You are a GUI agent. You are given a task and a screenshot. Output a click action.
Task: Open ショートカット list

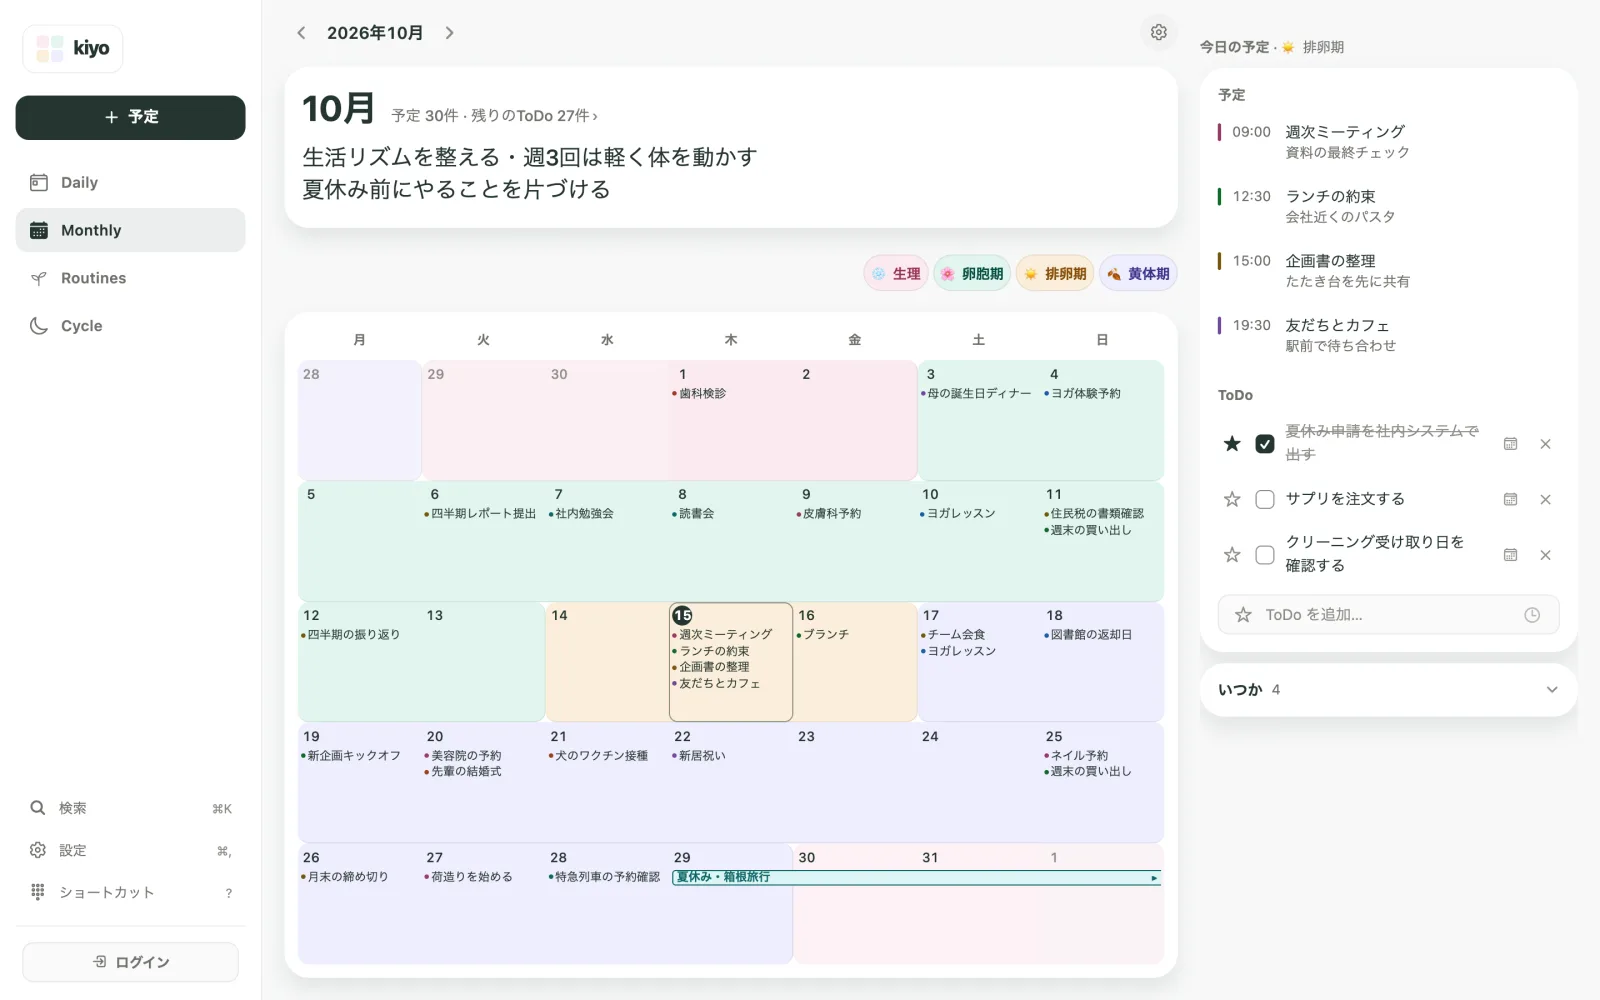(130, 892)
